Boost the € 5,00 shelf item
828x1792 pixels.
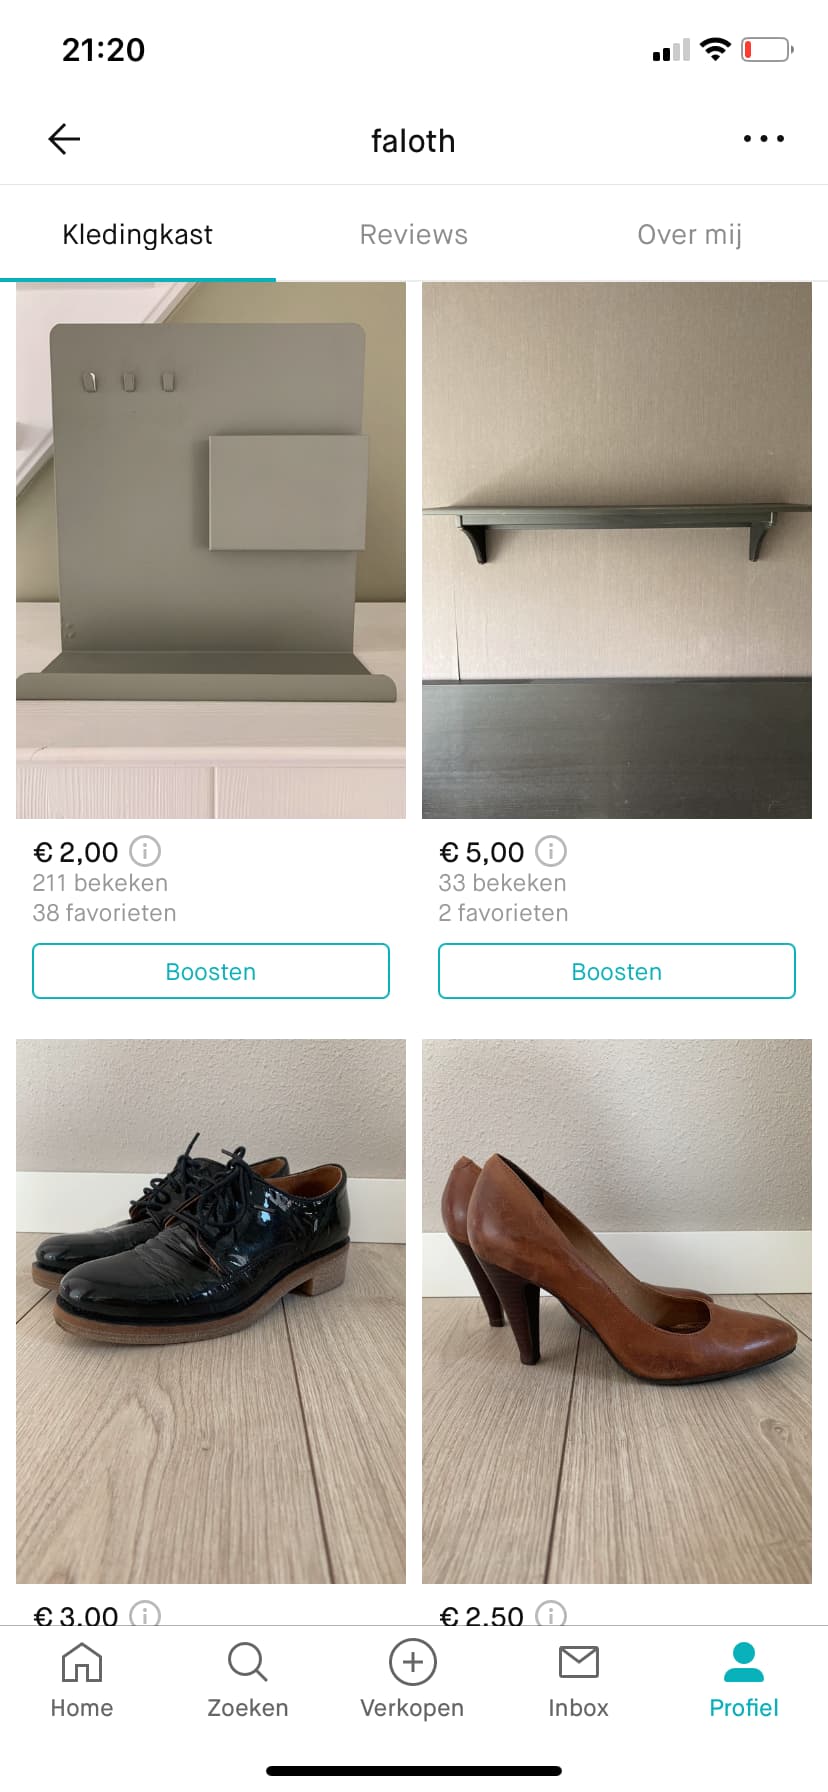pos(617,971)
